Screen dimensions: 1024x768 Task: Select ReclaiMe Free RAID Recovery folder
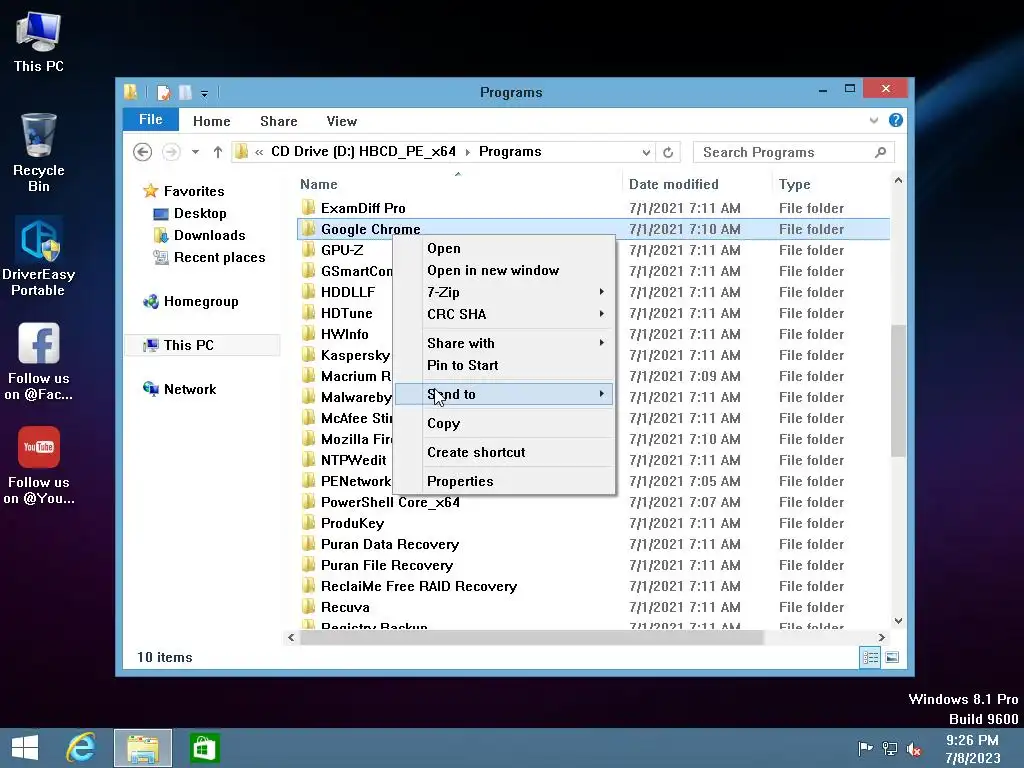click(419, 586)
